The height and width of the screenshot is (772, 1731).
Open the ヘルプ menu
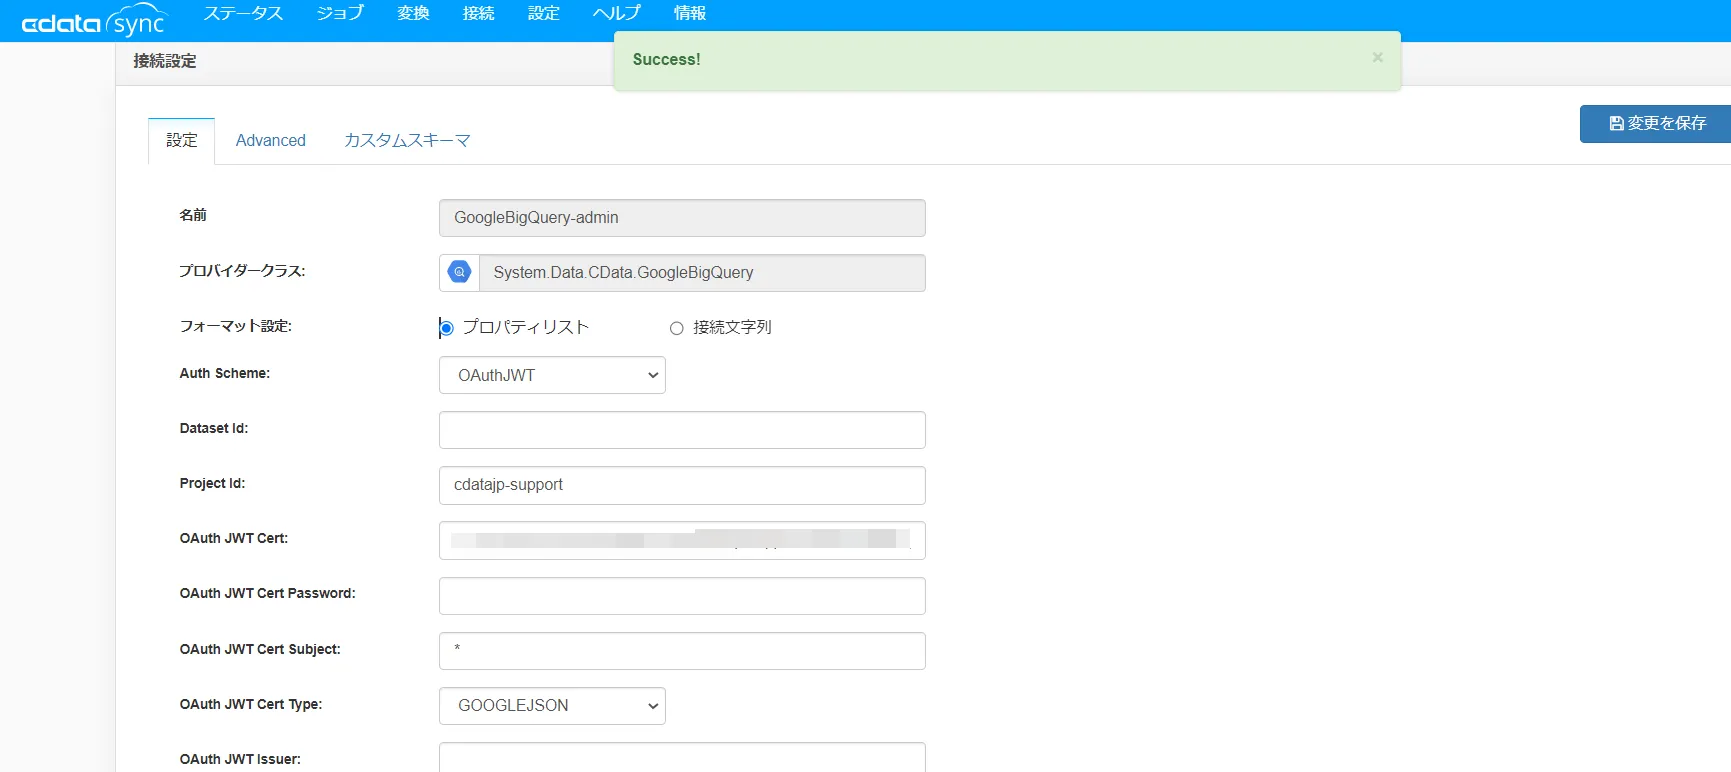(x=616, y=13)
